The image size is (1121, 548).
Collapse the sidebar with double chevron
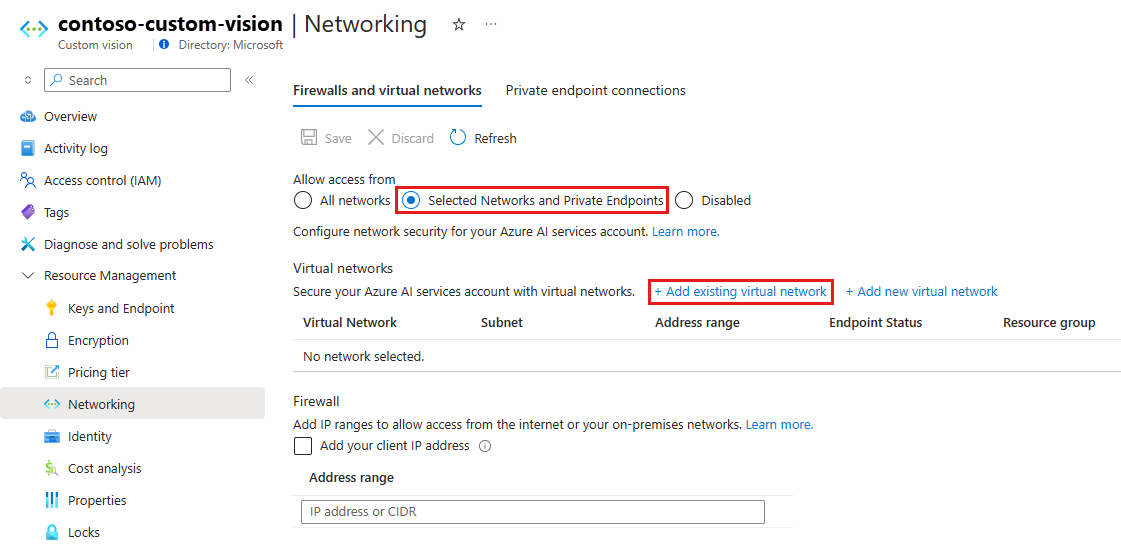pyautogui.click(x=249, y=80)
